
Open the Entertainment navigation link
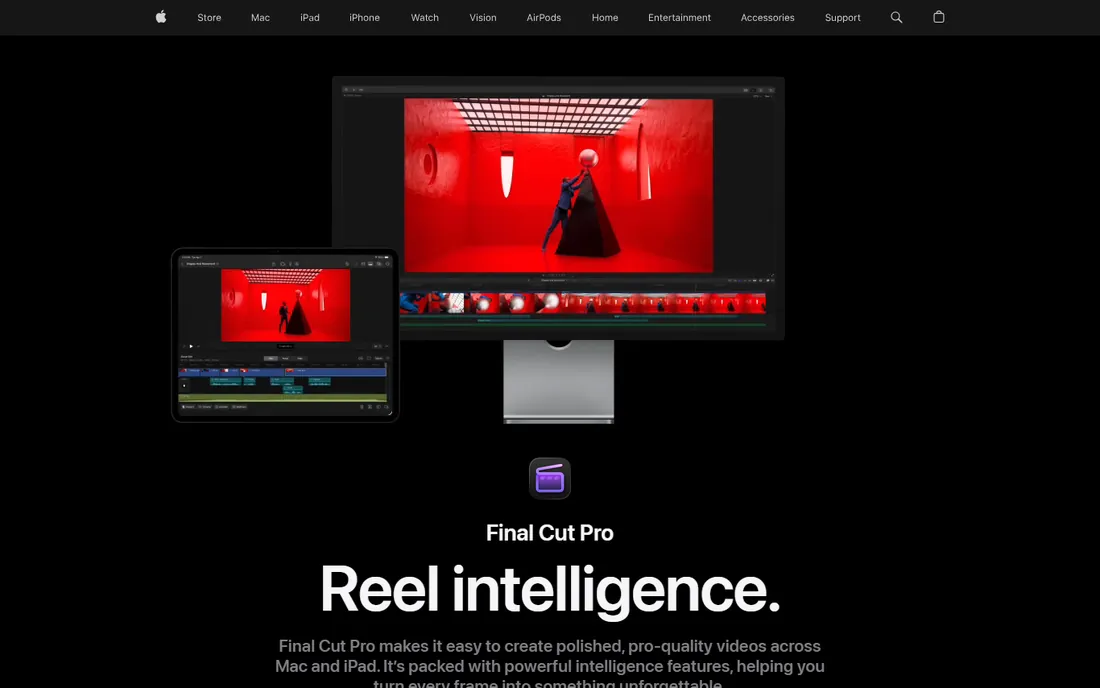pos(679,18)
